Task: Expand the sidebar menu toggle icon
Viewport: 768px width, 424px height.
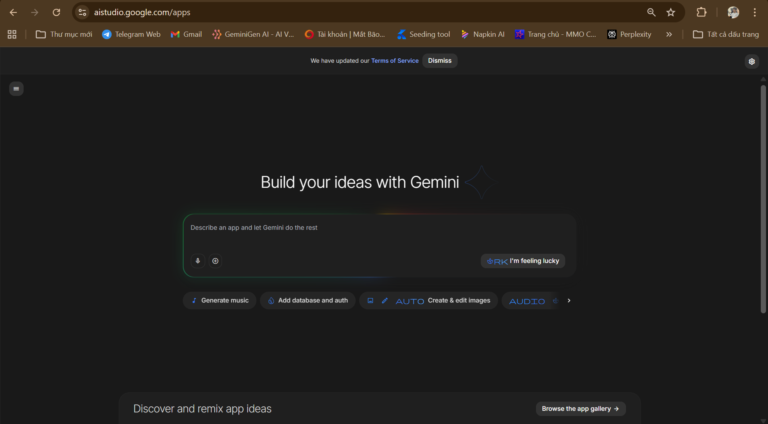Action: coord(16,89)
